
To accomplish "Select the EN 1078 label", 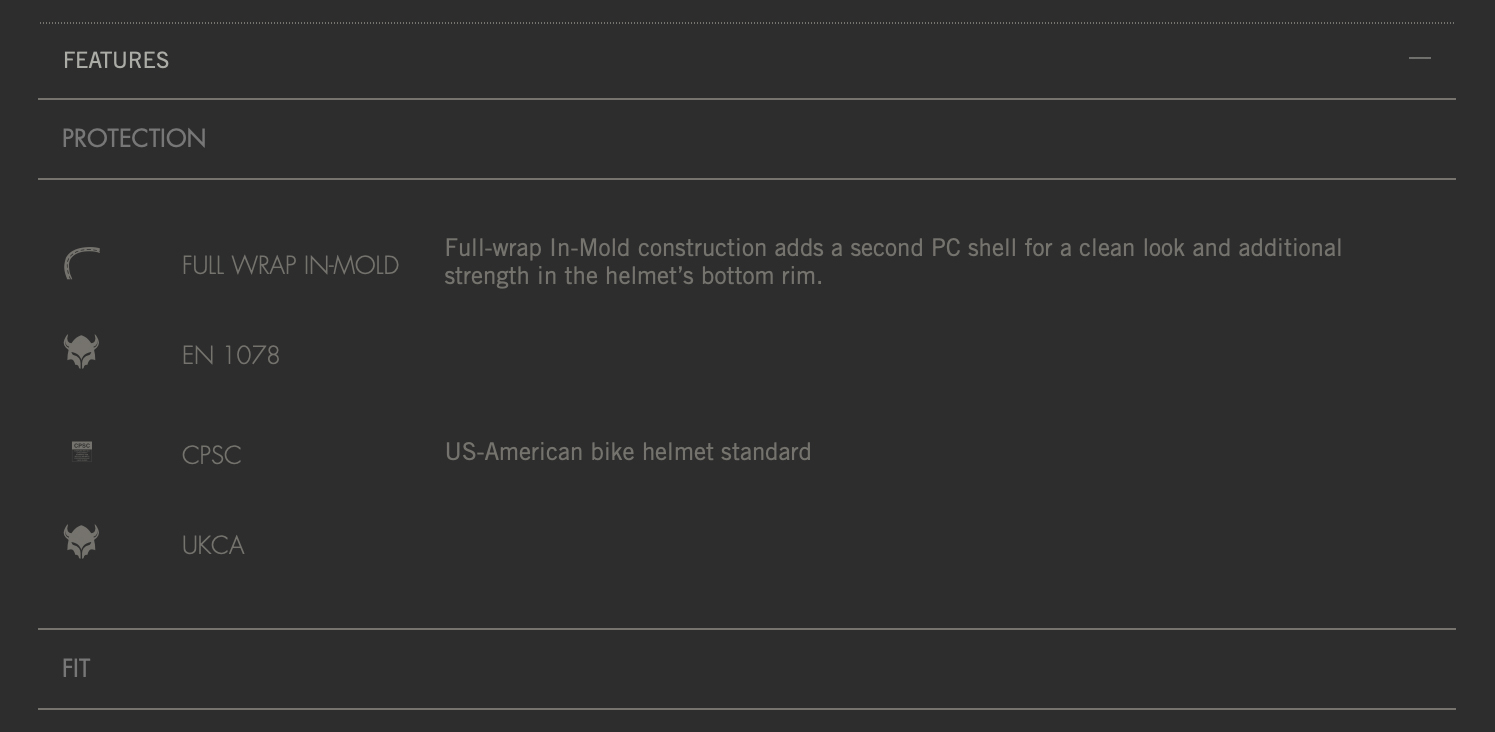I will (x=231, y=355).
